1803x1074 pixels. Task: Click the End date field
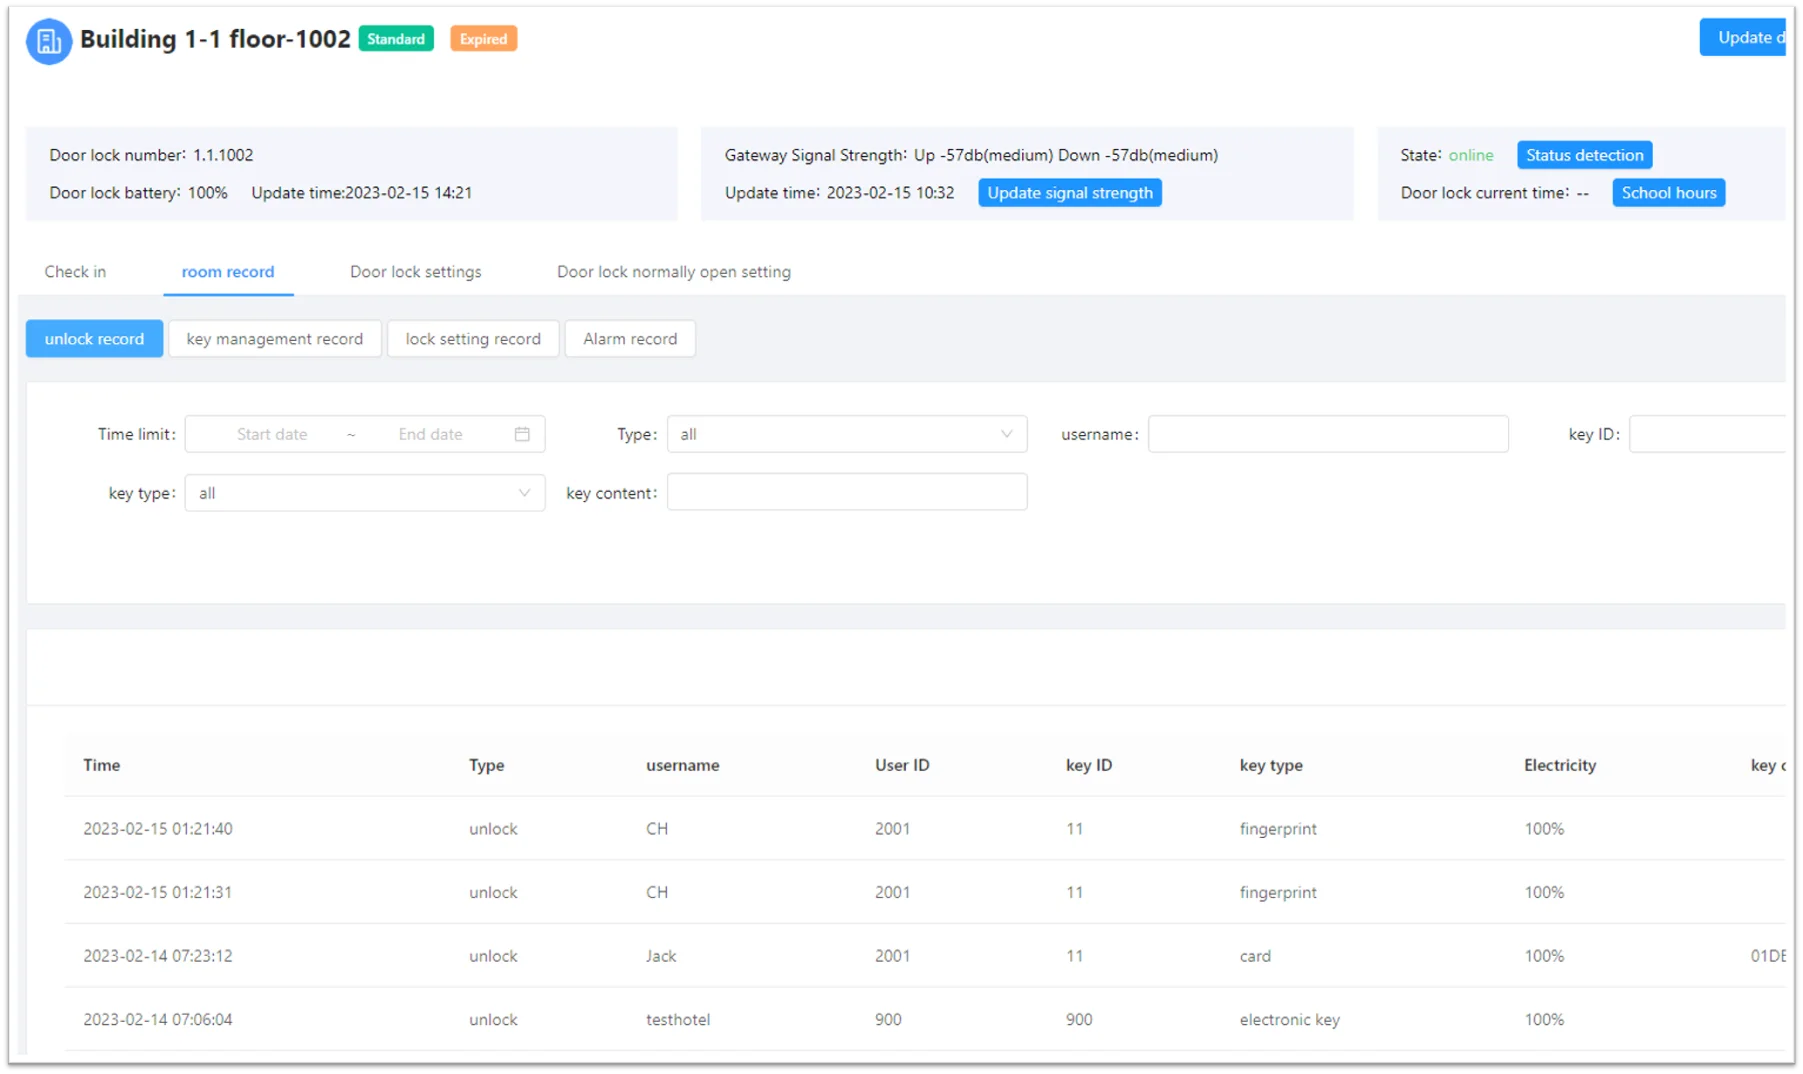point(431,434)
